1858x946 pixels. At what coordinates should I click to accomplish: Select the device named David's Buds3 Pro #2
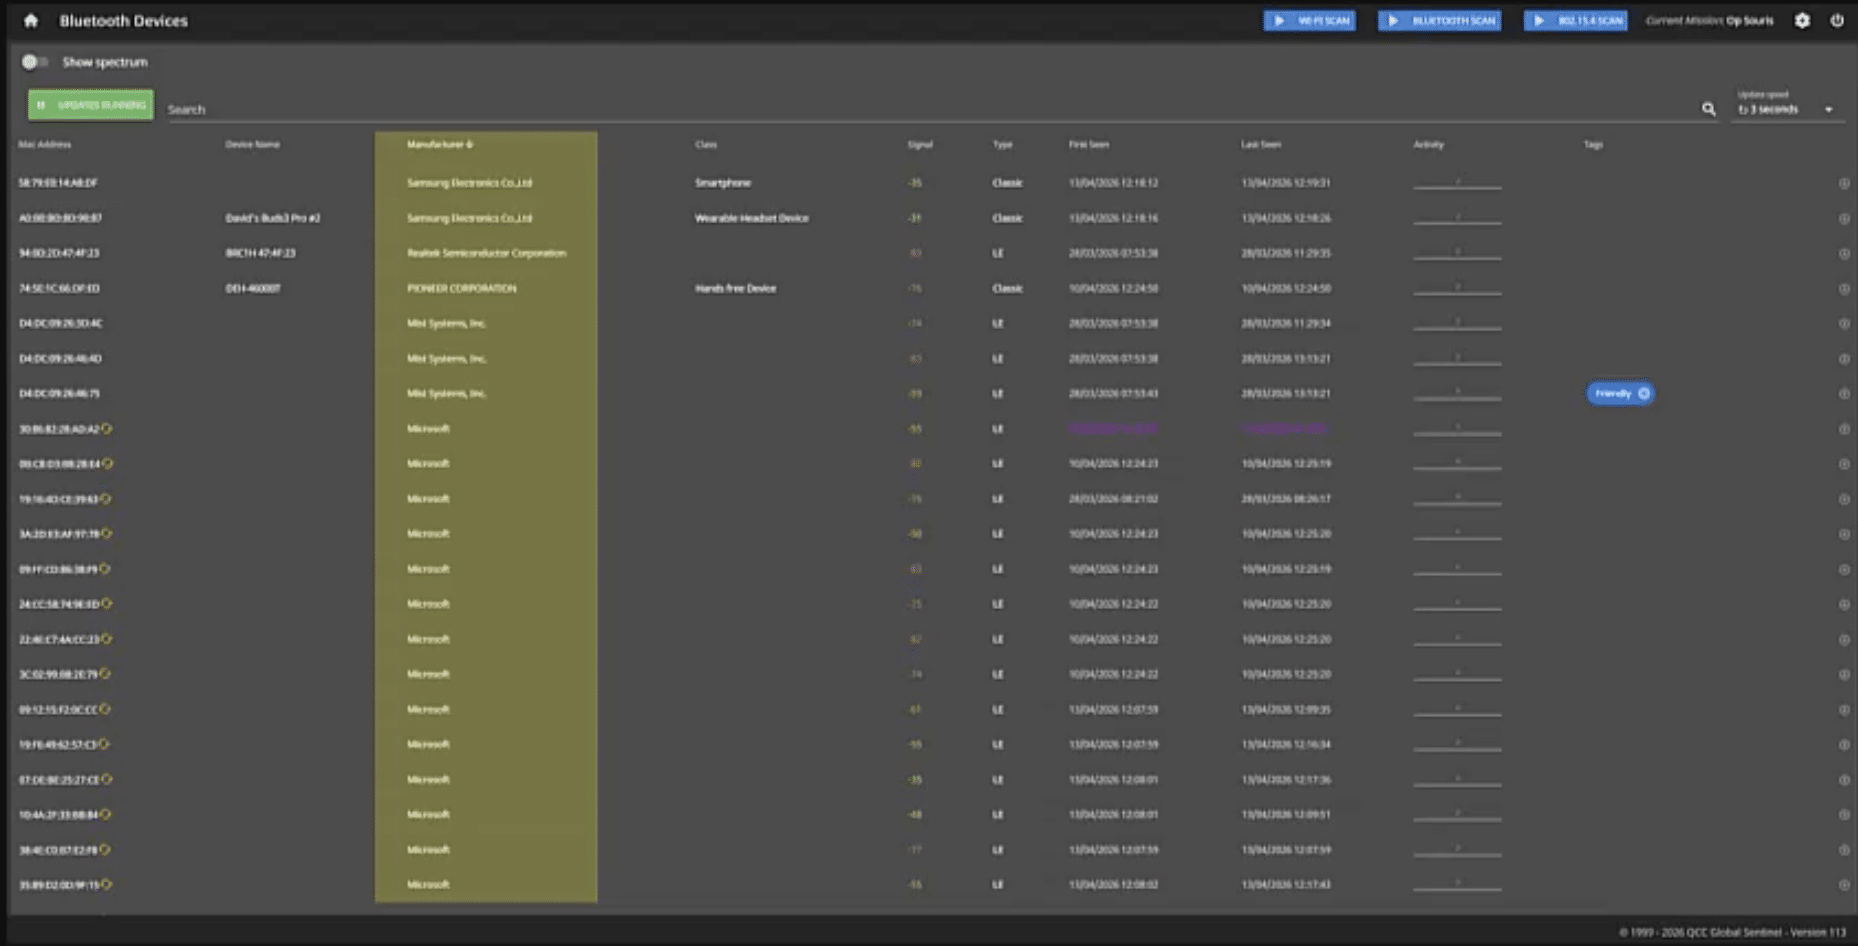click(273, 218)
